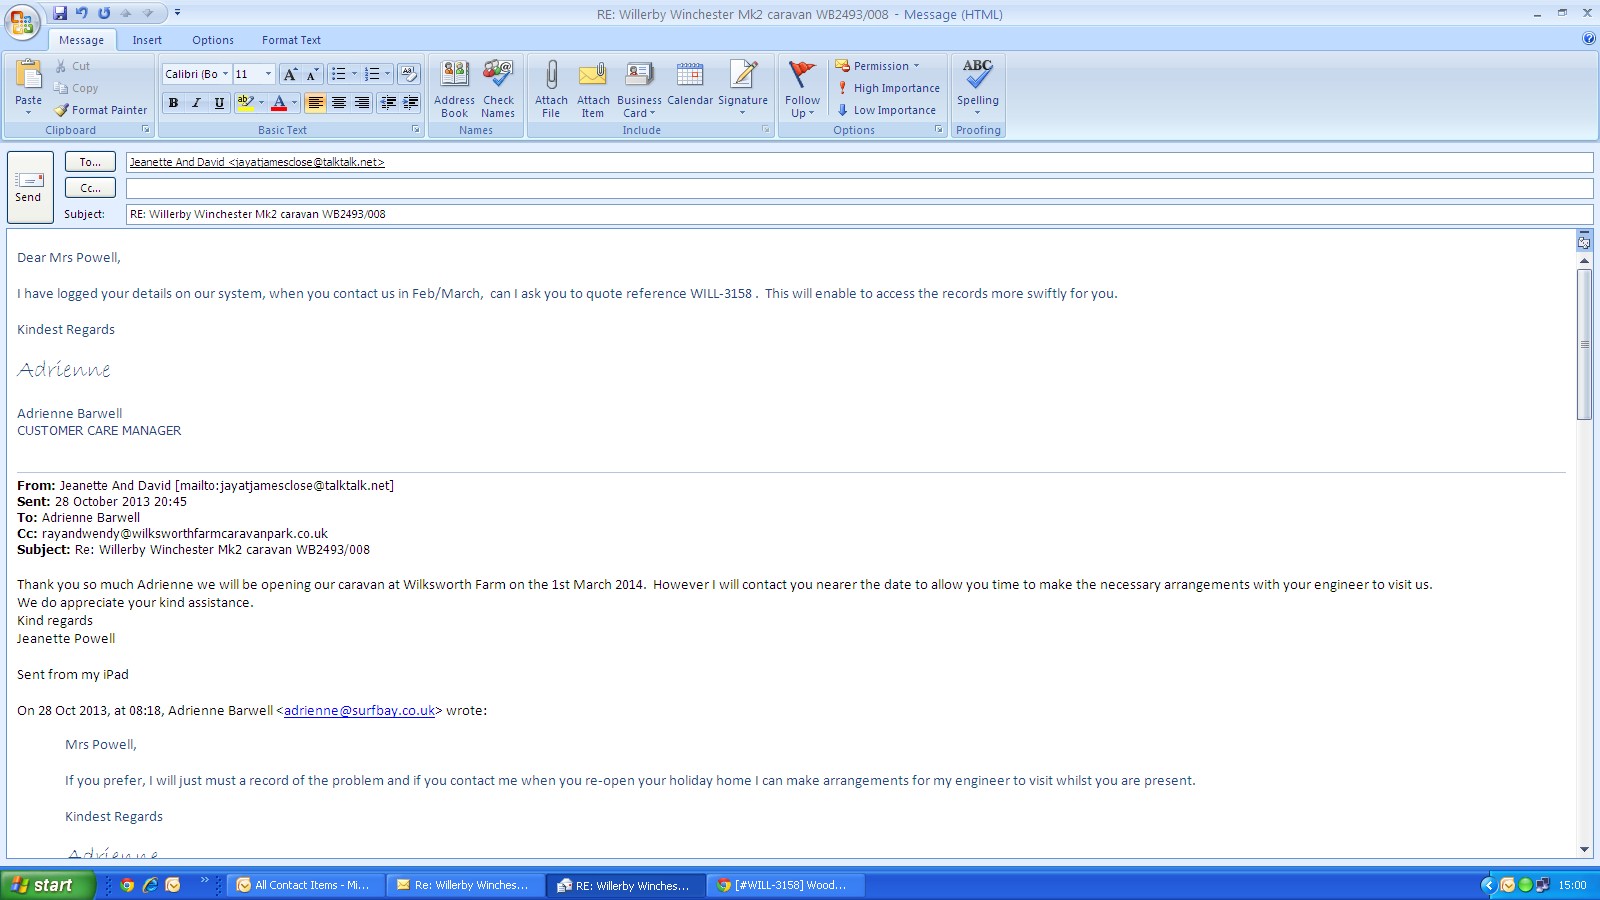
Task: Mark the message as Low Importance
Action: tap(887, 110)
